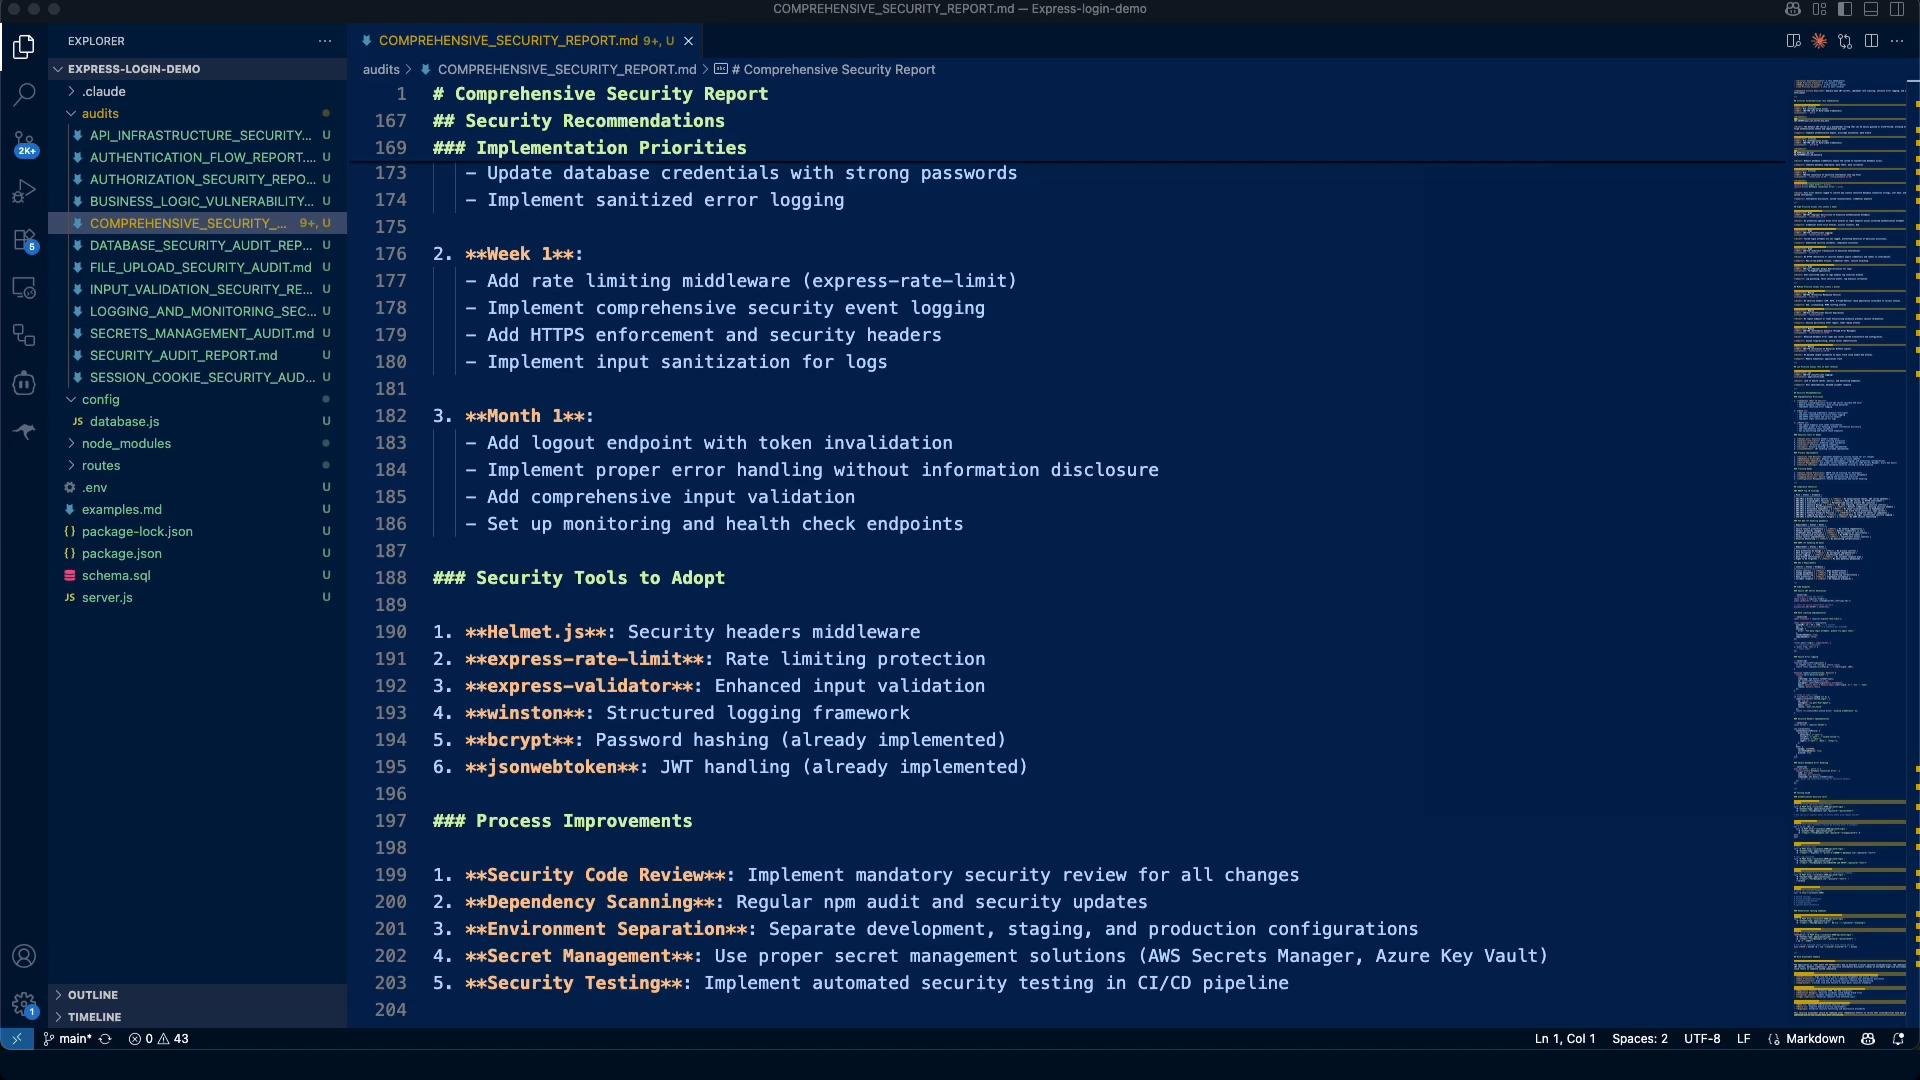1920x1080 pixels.
Task: Open Explorer views ellipsis menu
Action: point(325,41)
